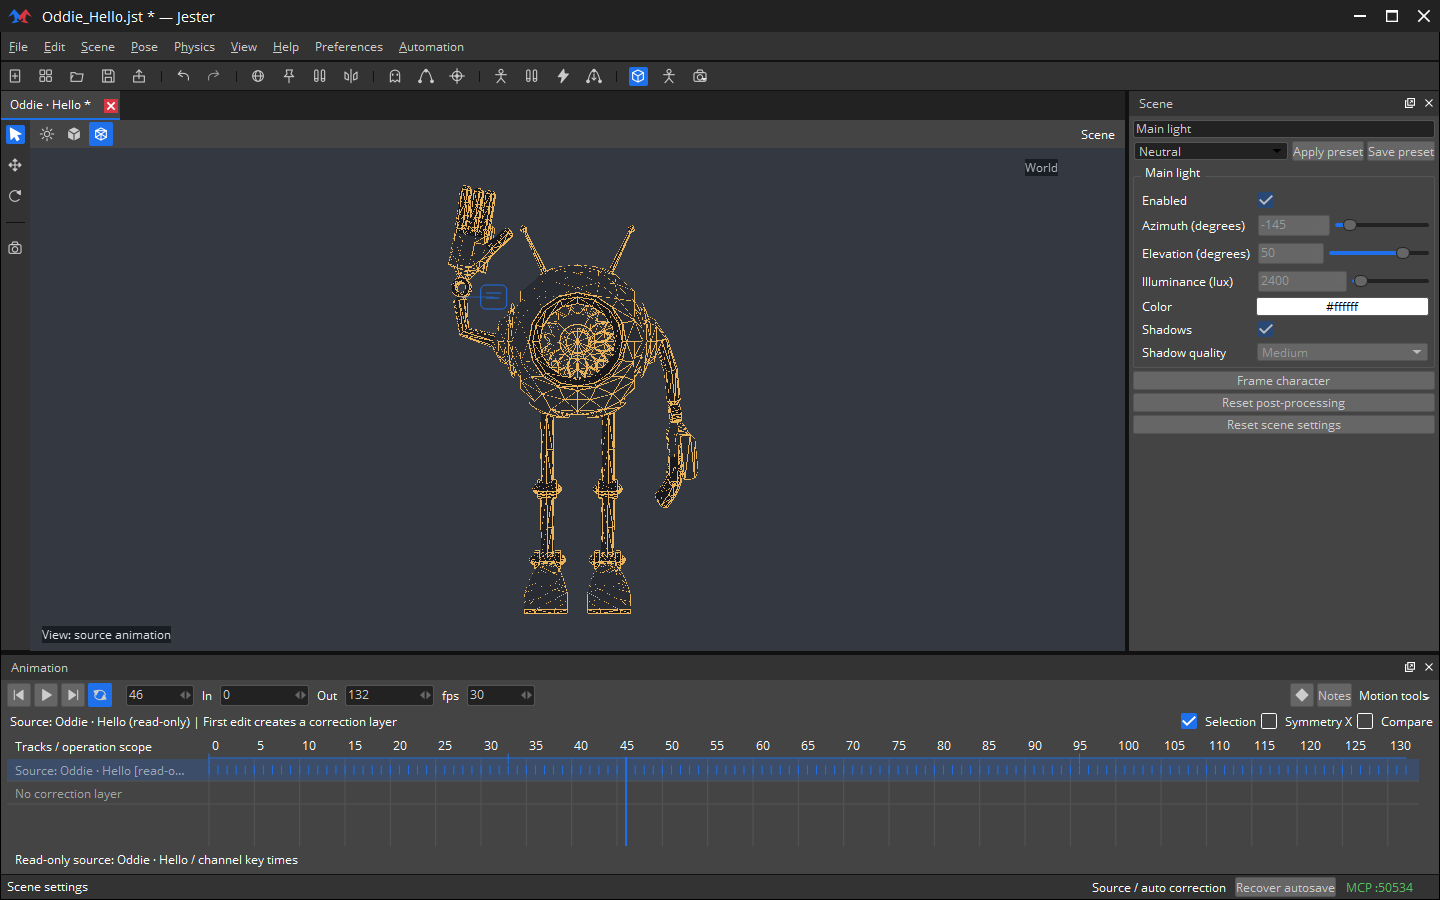Click the curve arc toolbar icon
Viewport: 1440px width, 900px height.
tap(426, 76)
